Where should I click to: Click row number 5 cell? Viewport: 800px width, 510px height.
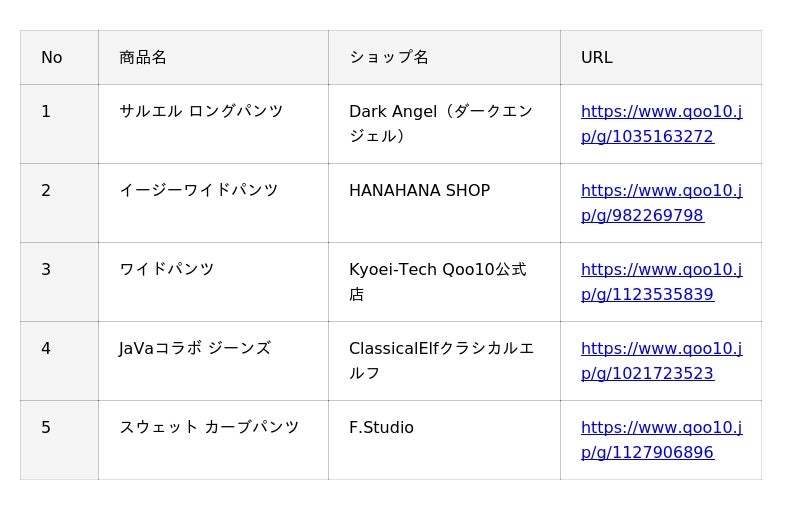(46, 428)
